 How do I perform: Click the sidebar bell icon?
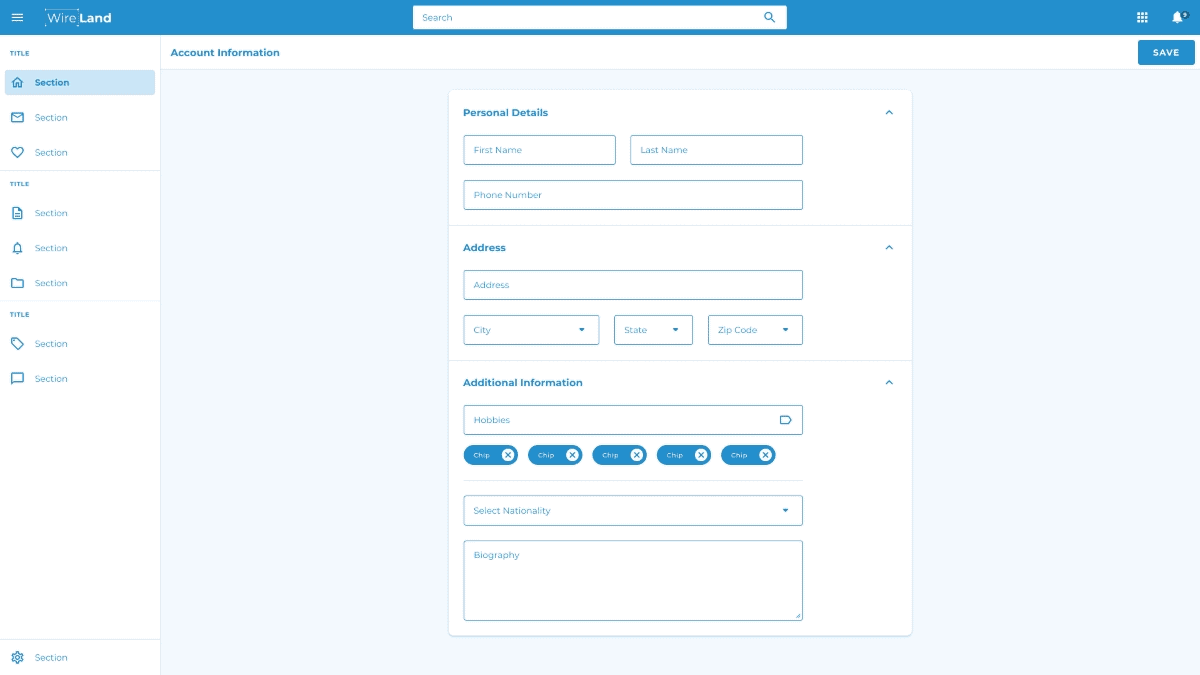pos(17,248)
